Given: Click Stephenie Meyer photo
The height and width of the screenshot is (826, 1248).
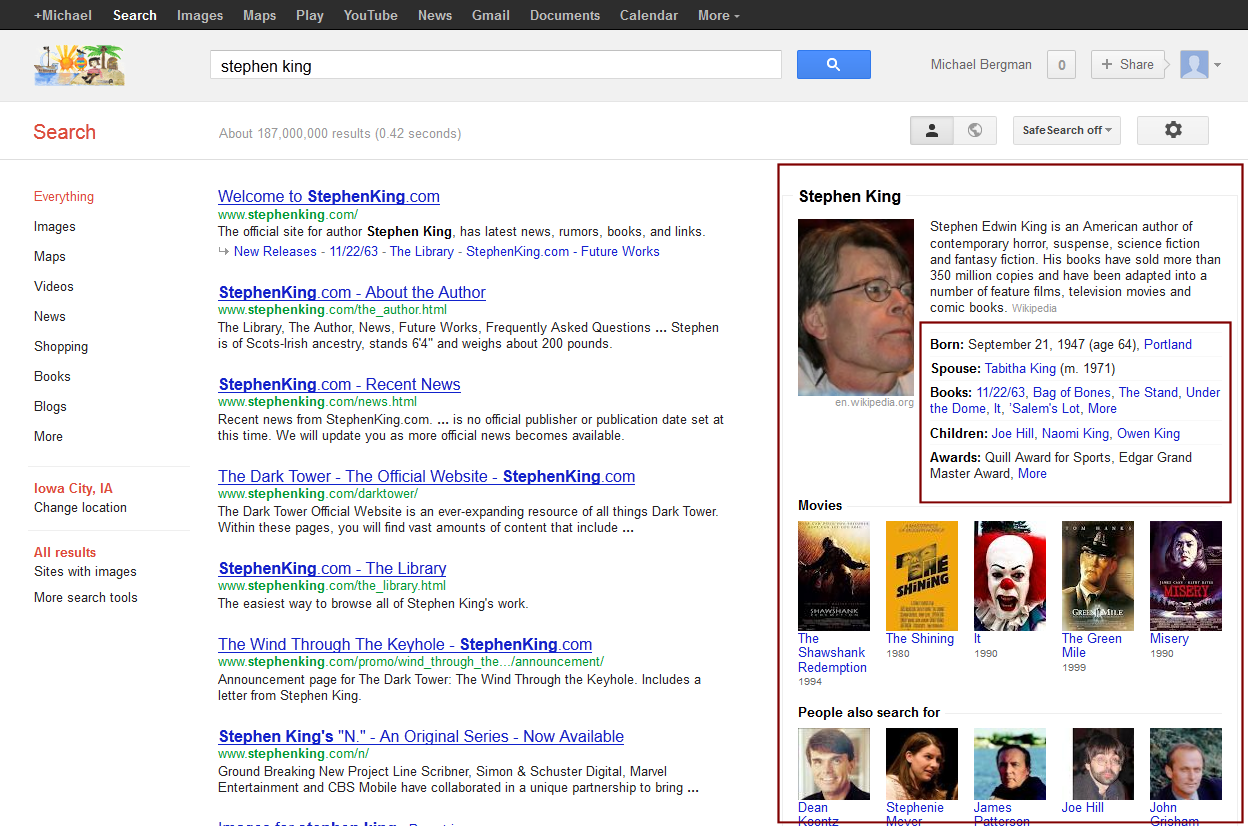Looking at the screenshot, I should 922,763.
